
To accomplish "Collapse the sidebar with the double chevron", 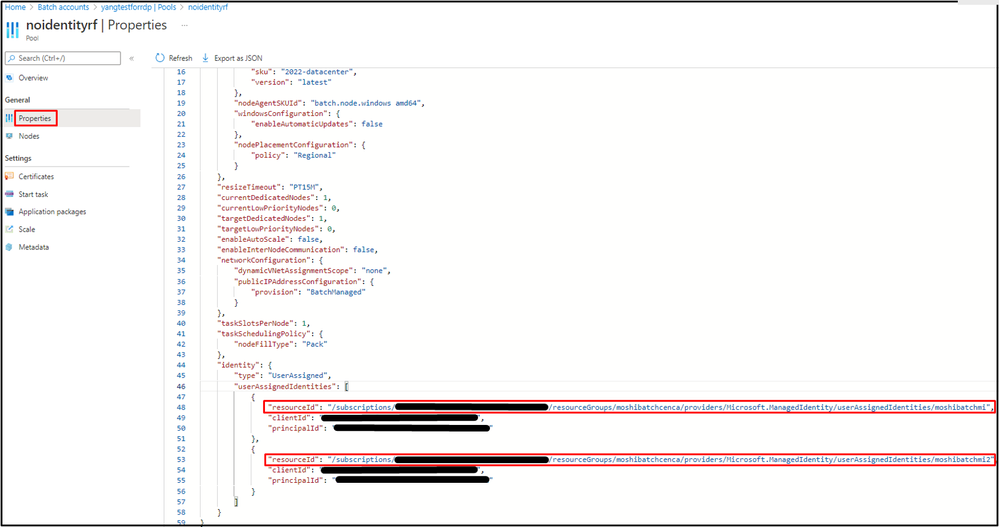I will 131,58.
